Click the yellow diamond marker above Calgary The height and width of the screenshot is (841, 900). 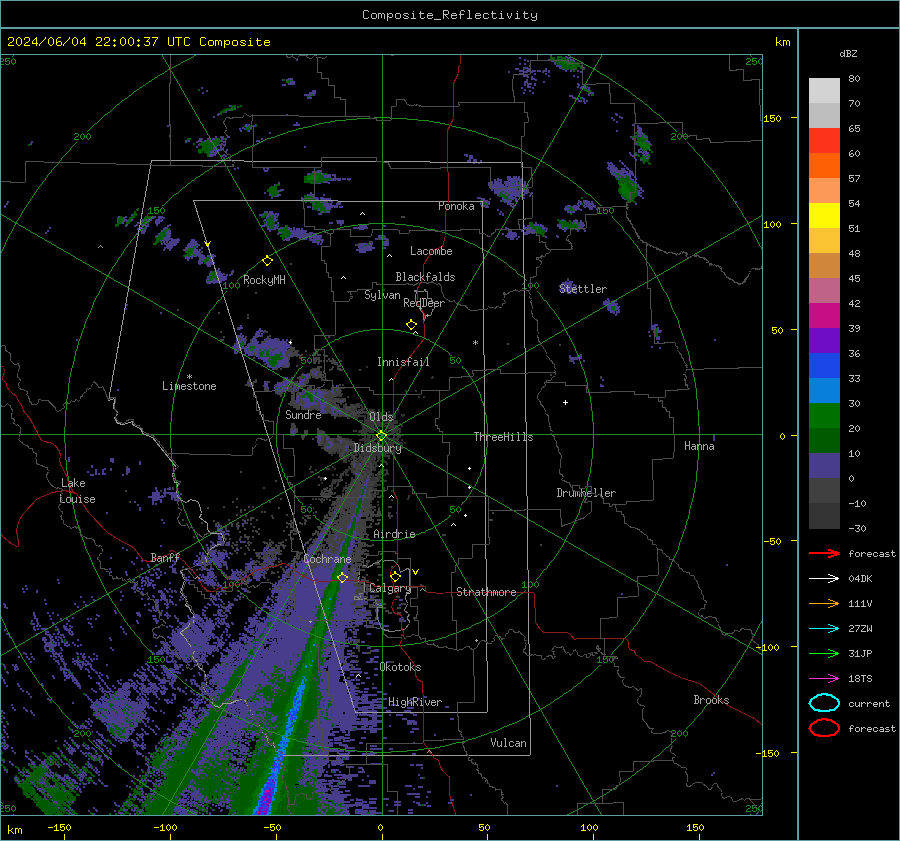coord(395,576)
